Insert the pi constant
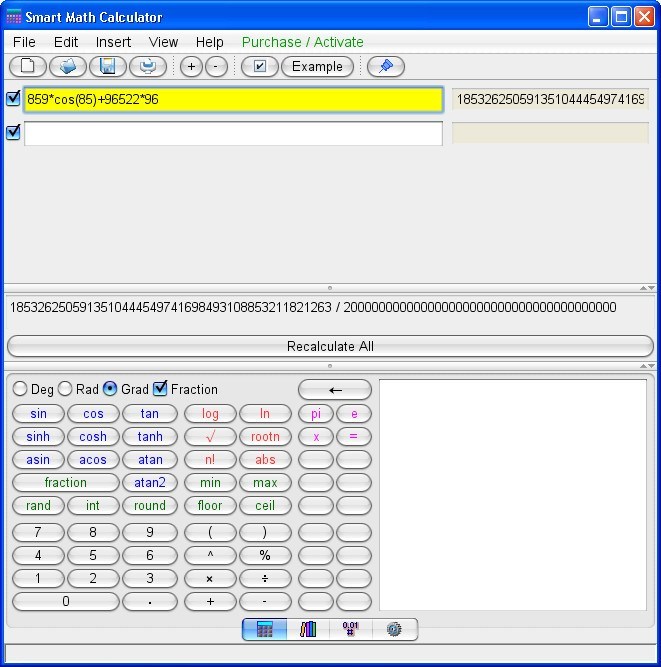 (x=316, y=413)
